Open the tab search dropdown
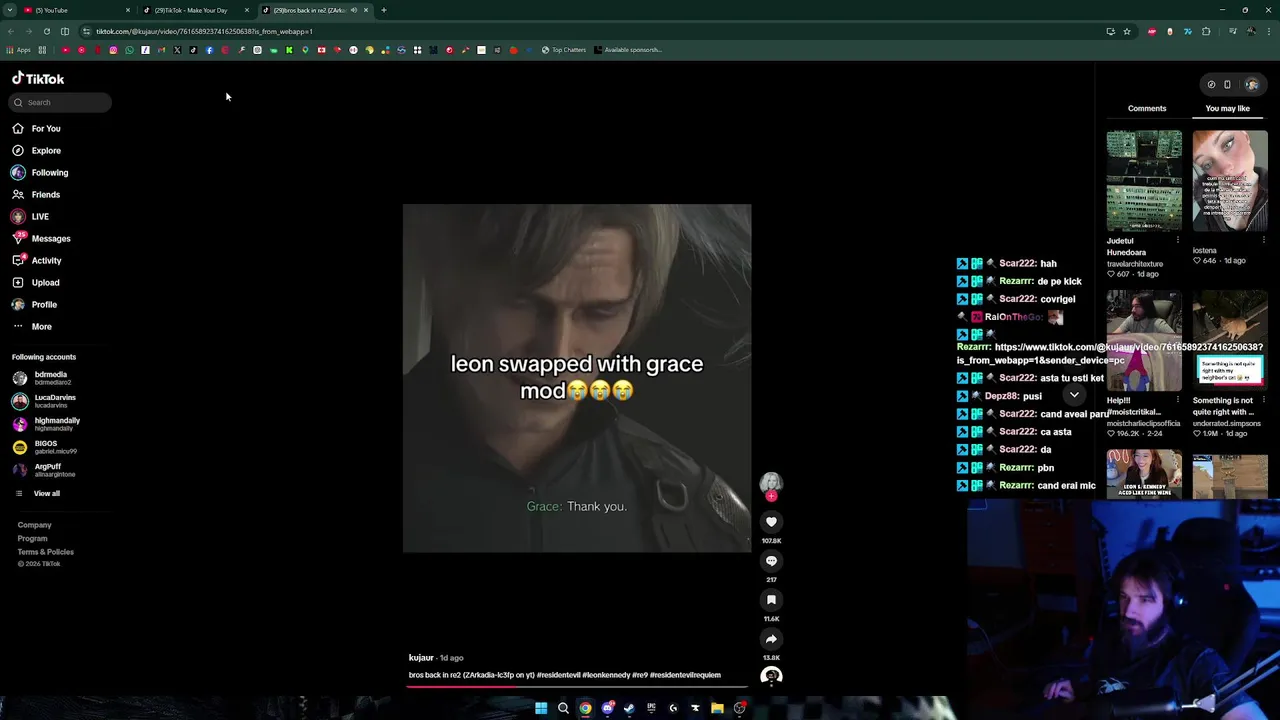This screenshot has width=1280, height=720. tap(9, 10)
